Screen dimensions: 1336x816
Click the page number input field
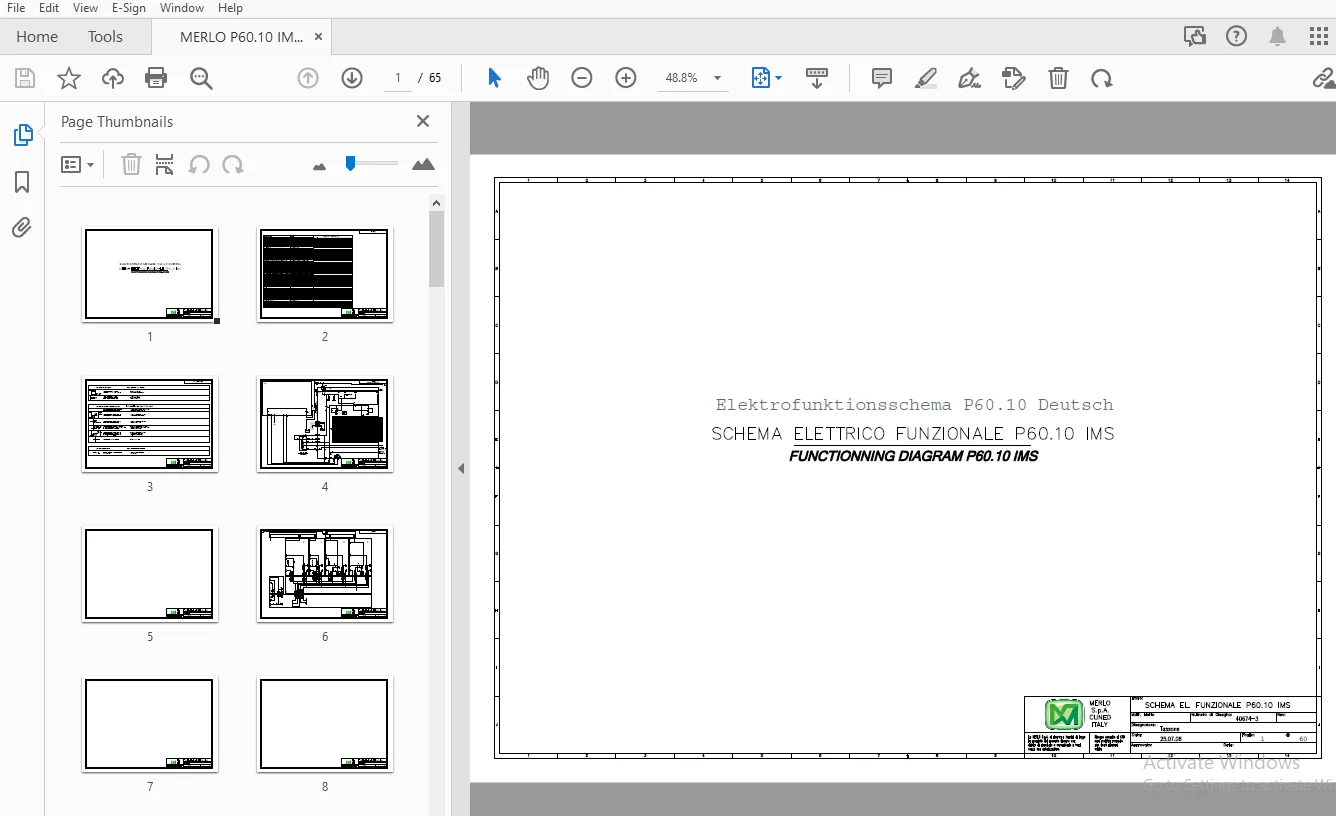pyautogui.click(x=397, y=78)
